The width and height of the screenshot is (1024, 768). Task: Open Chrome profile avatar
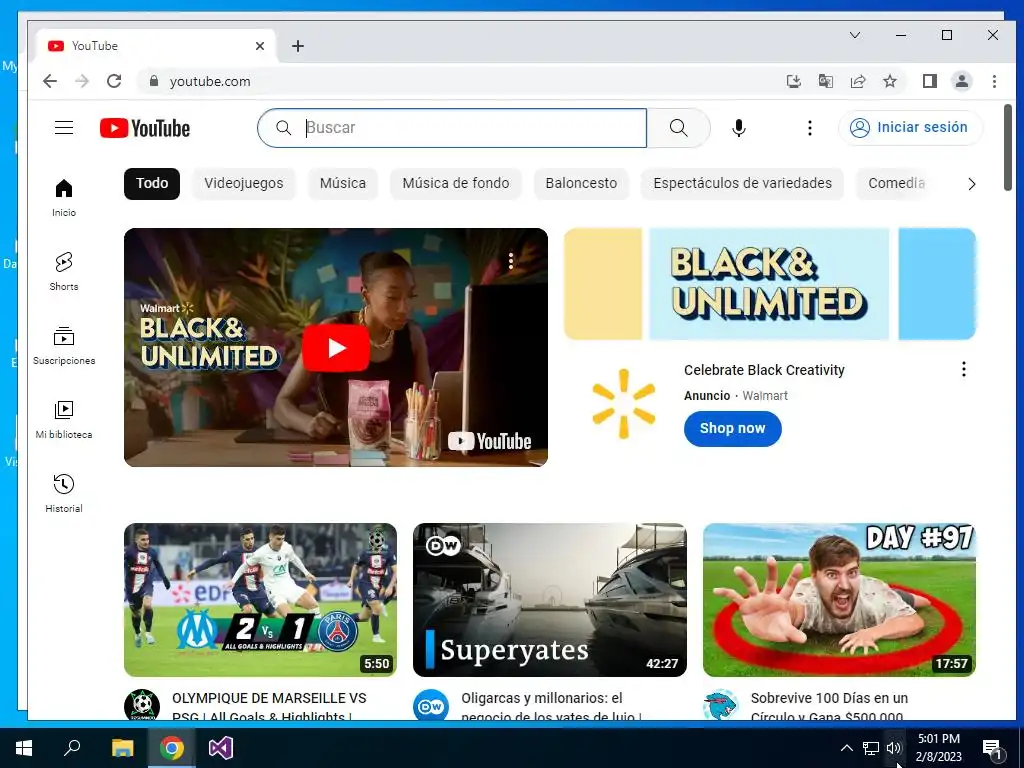[962, 82]
